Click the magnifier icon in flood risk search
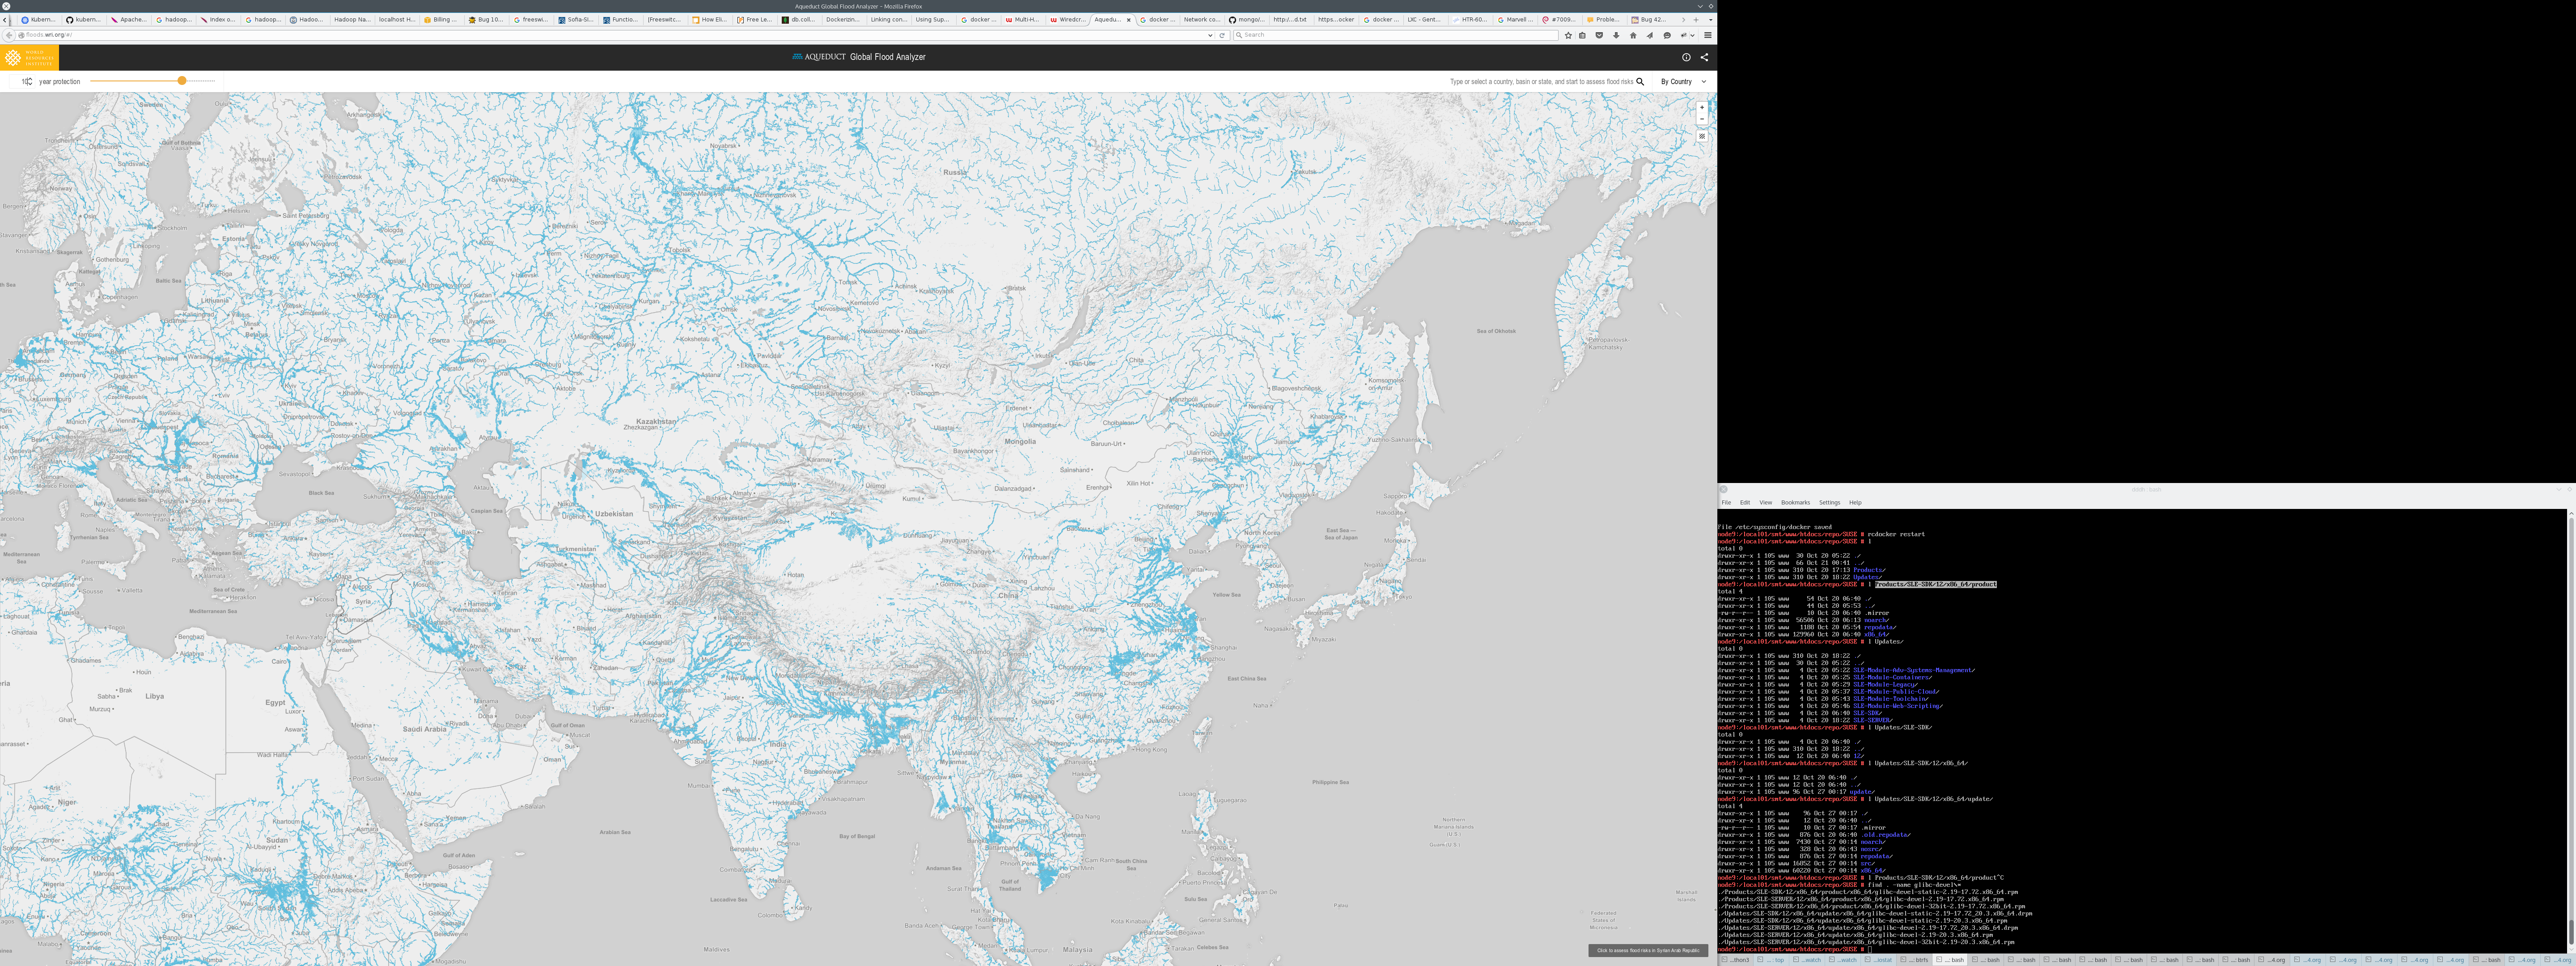Image resolution: width=2576 pixels, height=966 pixels. tap(1640, 81)
